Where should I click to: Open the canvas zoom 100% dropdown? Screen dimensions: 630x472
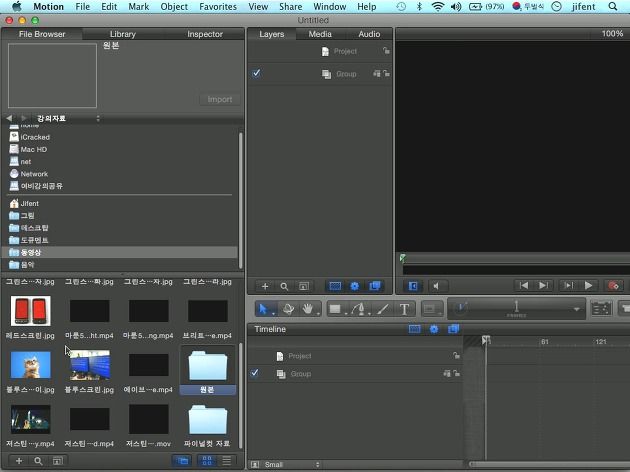tap(612, 34)
